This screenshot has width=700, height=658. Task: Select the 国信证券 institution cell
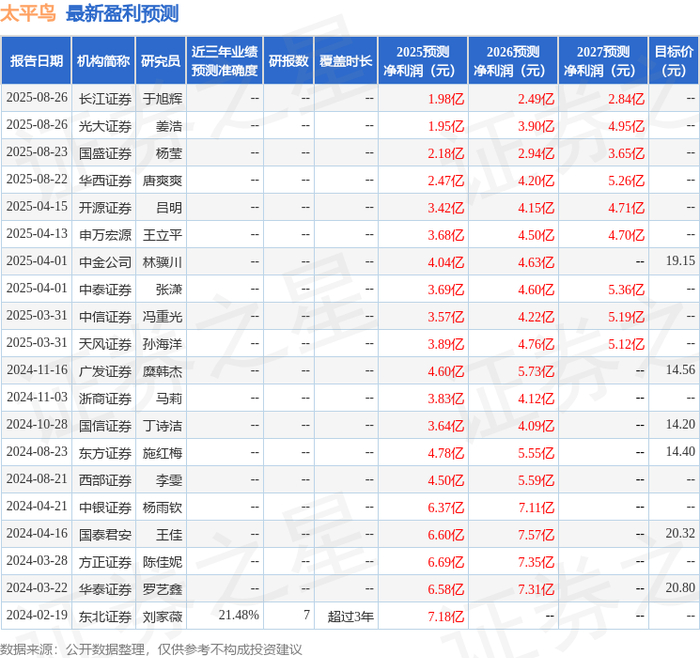point(105,426)
